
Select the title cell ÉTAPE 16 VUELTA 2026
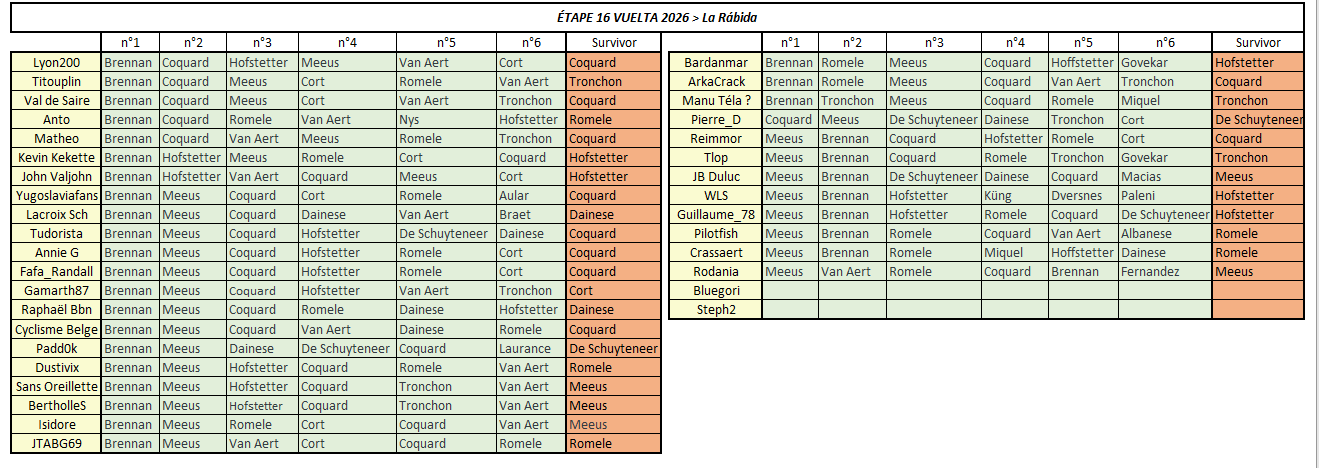tap(657, 17)
